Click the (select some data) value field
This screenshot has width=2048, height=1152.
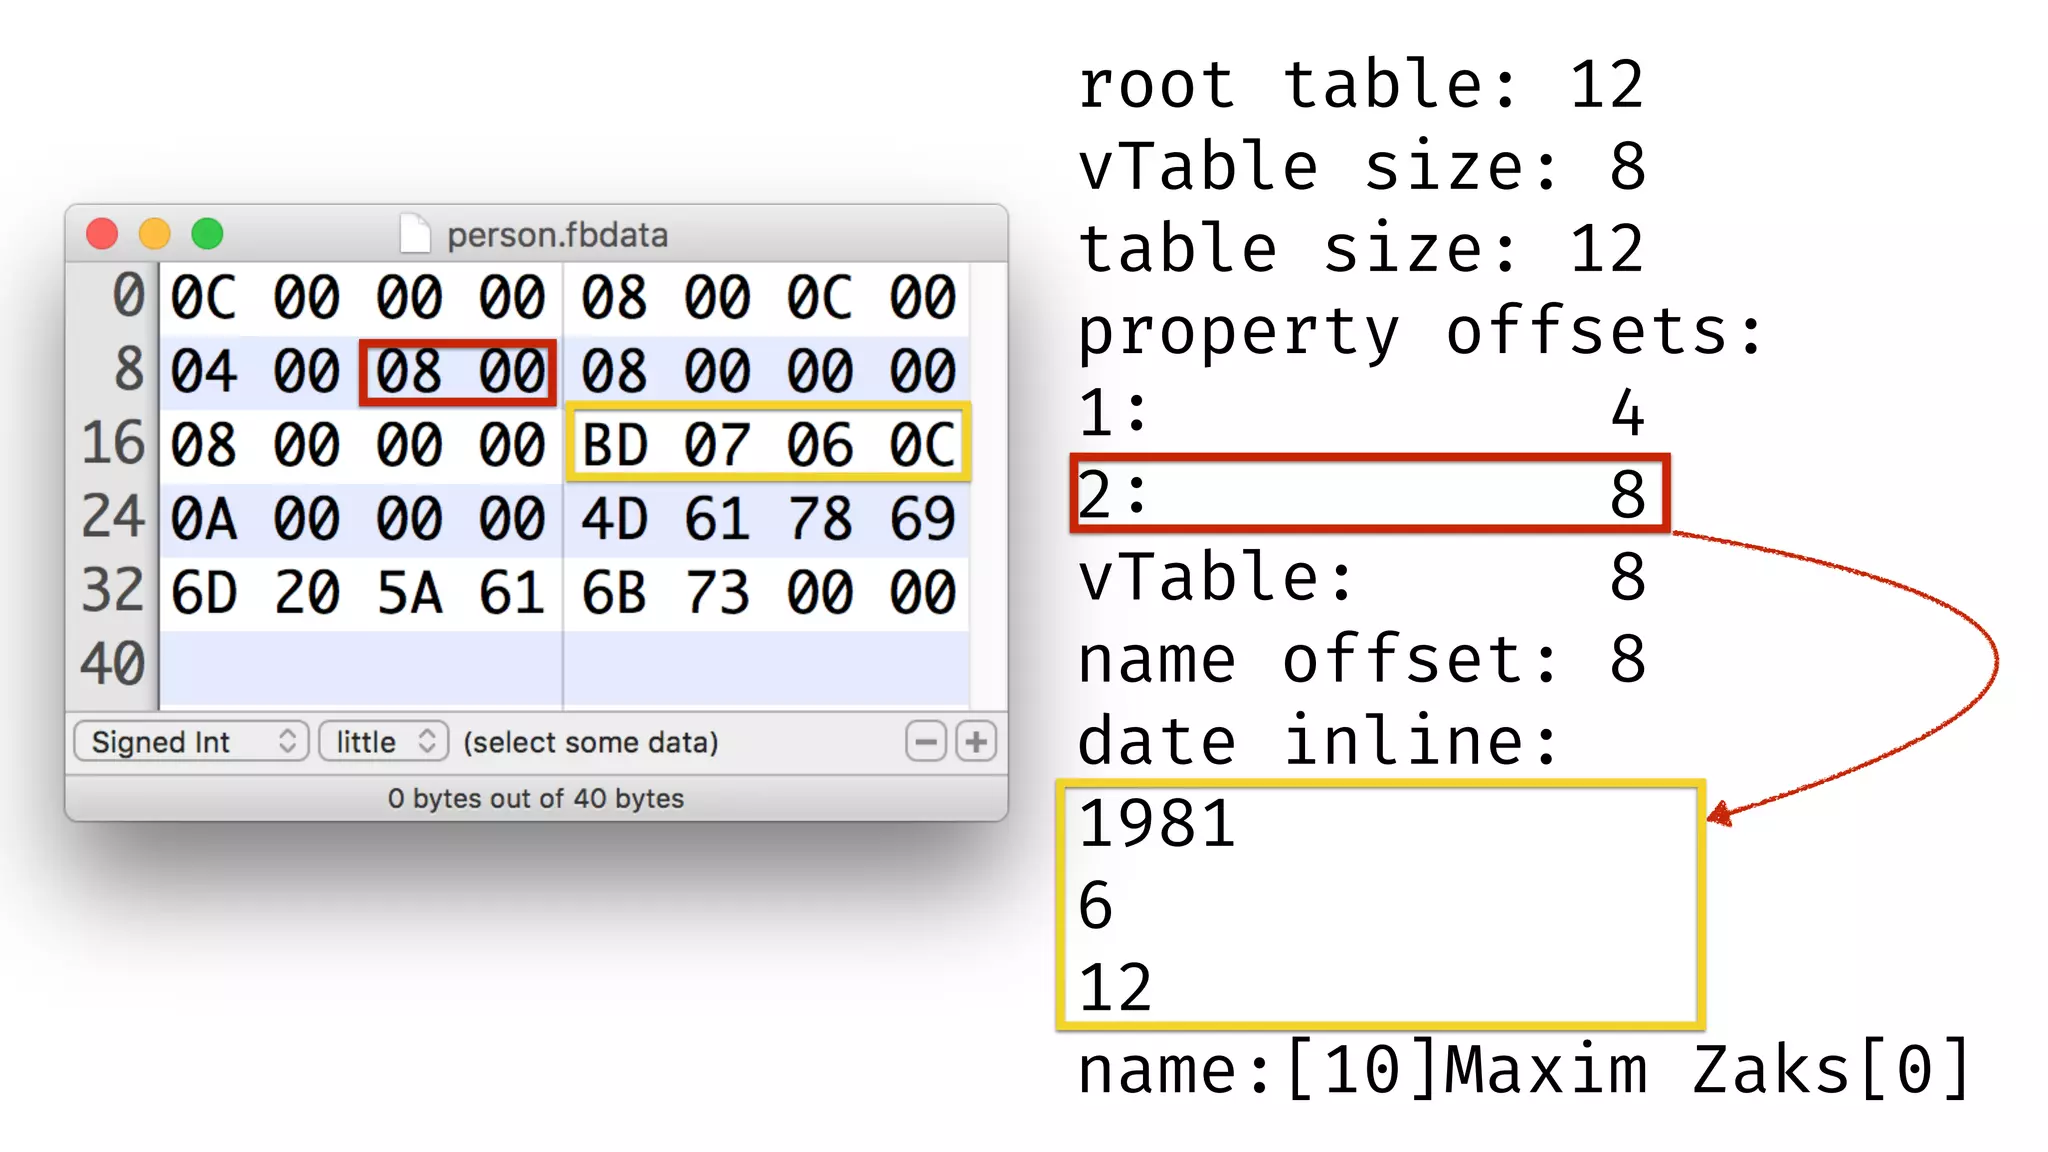pos(590,742)
